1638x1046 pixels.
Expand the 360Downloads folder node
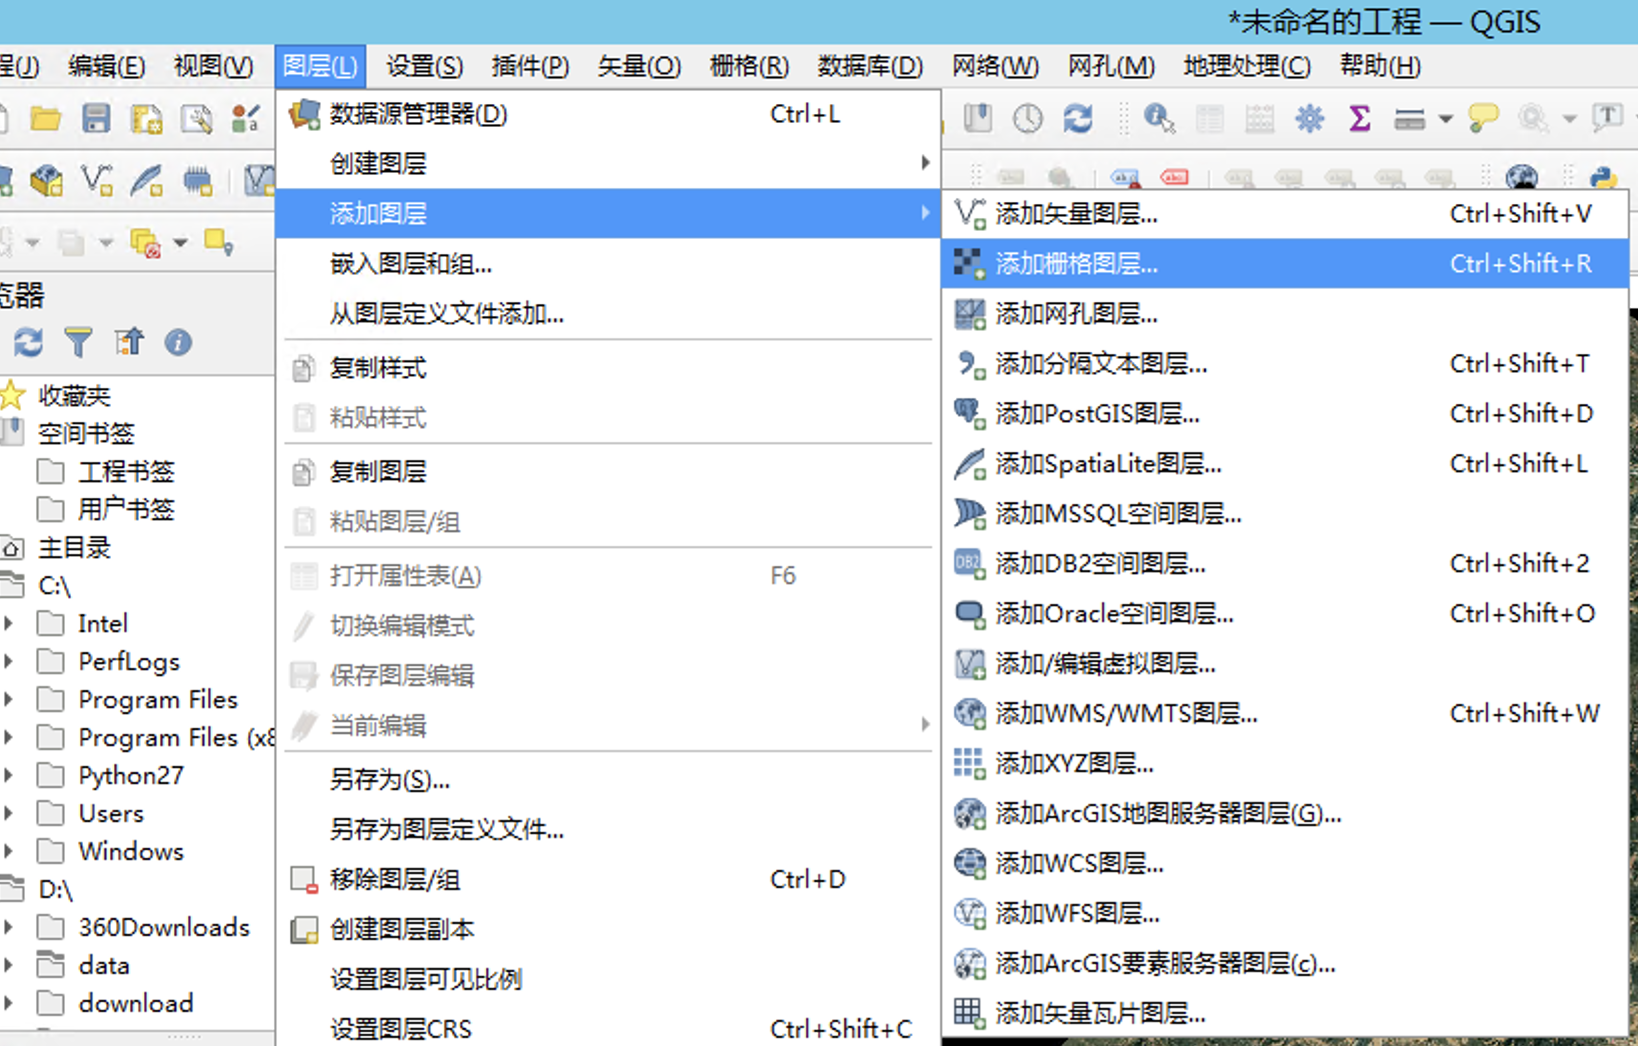9,927
